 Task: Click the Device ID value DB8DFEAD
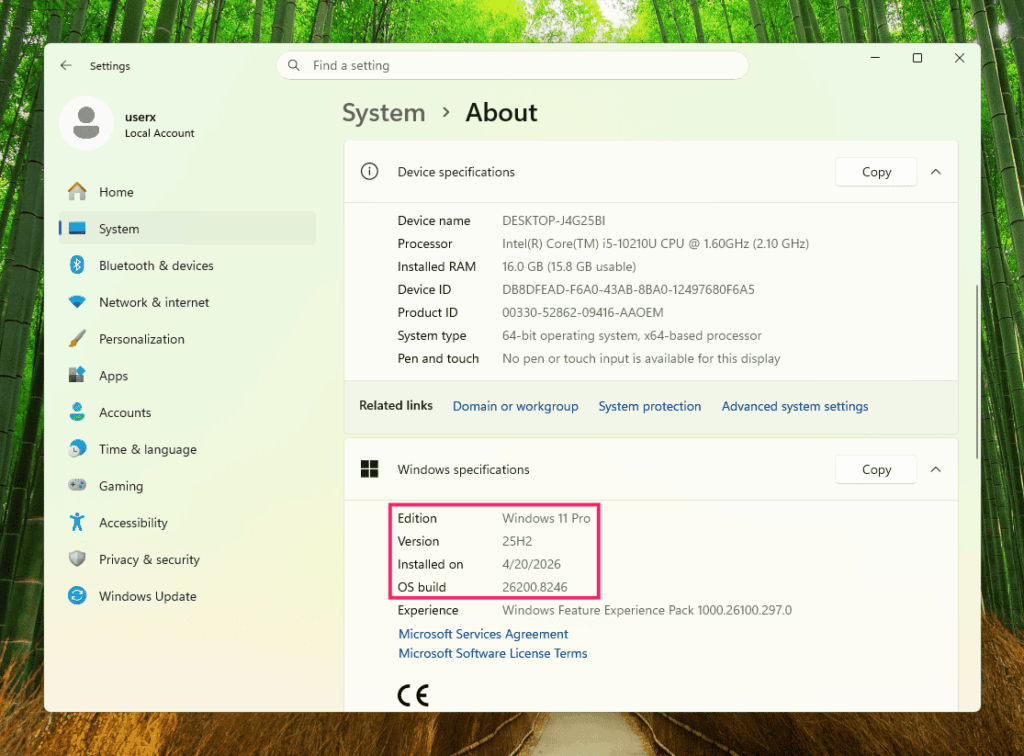point(628,289)
